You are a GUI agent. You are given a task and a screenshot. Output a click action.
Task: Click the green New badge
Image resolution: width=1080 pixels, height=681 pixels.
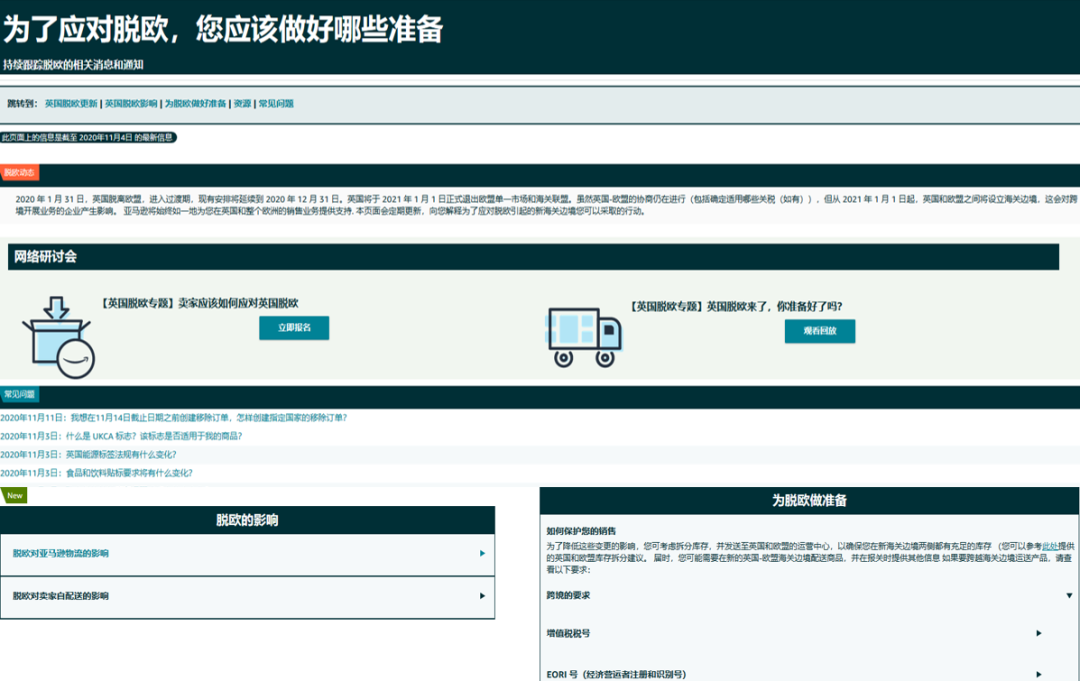14,495
